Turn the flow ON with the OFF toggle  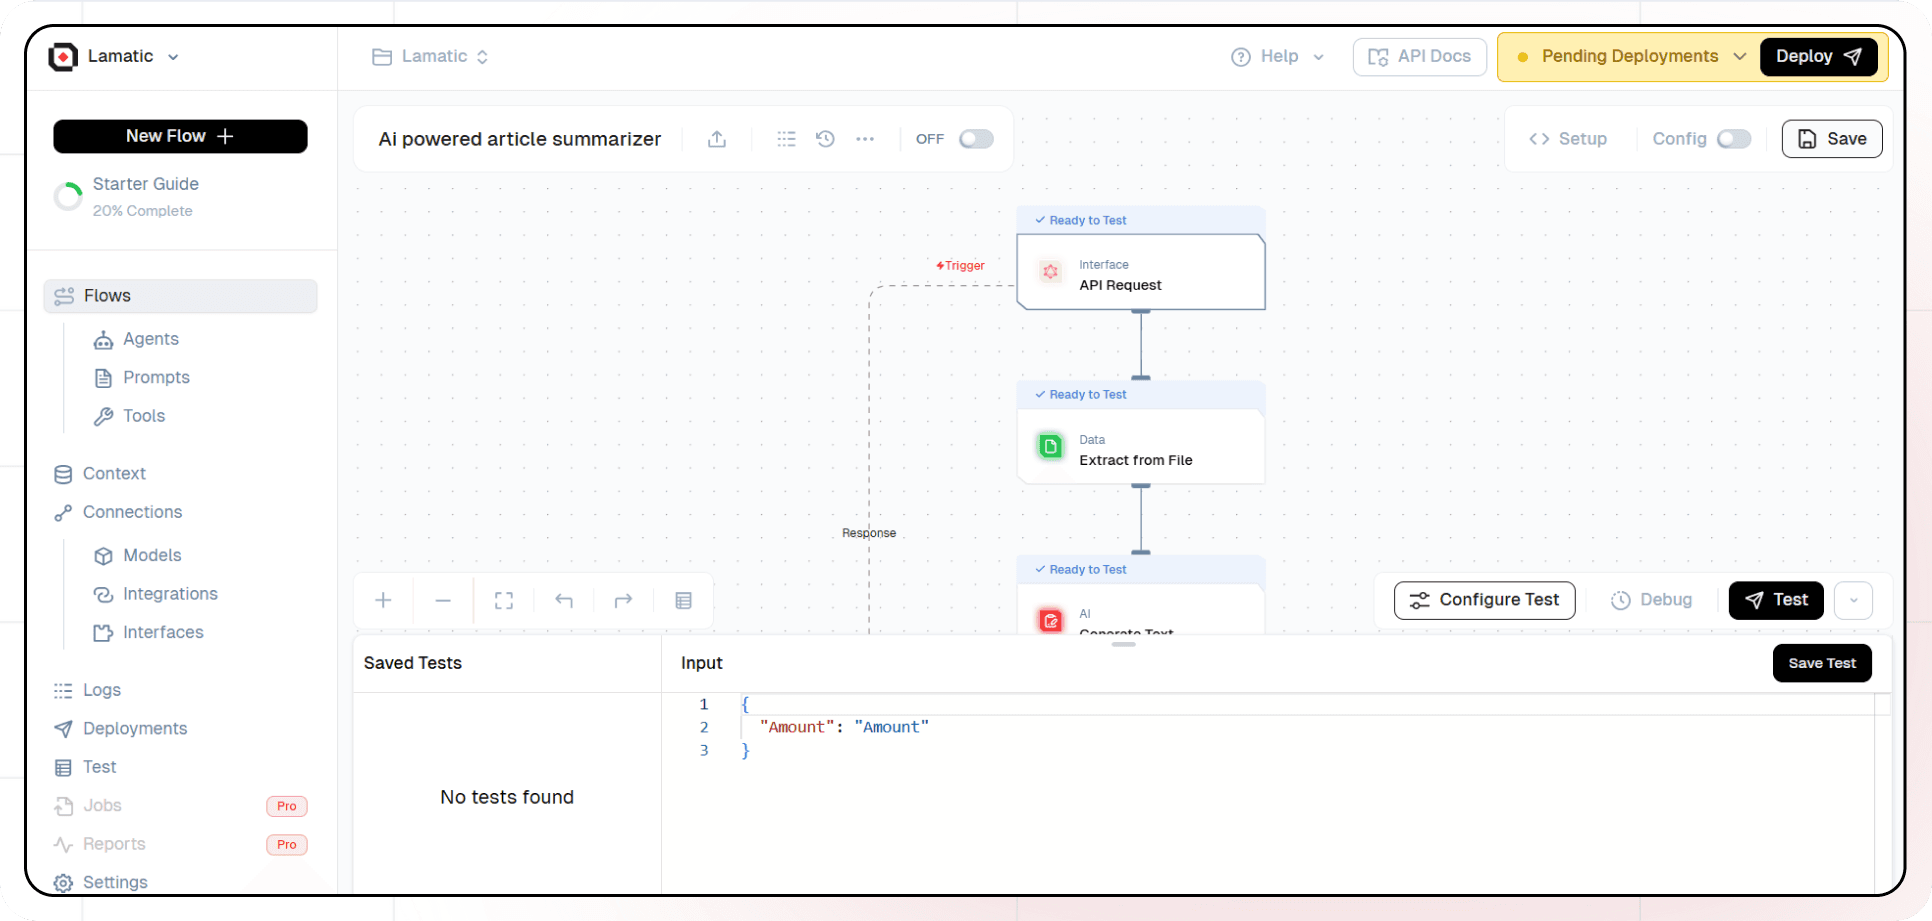(975, 139)
